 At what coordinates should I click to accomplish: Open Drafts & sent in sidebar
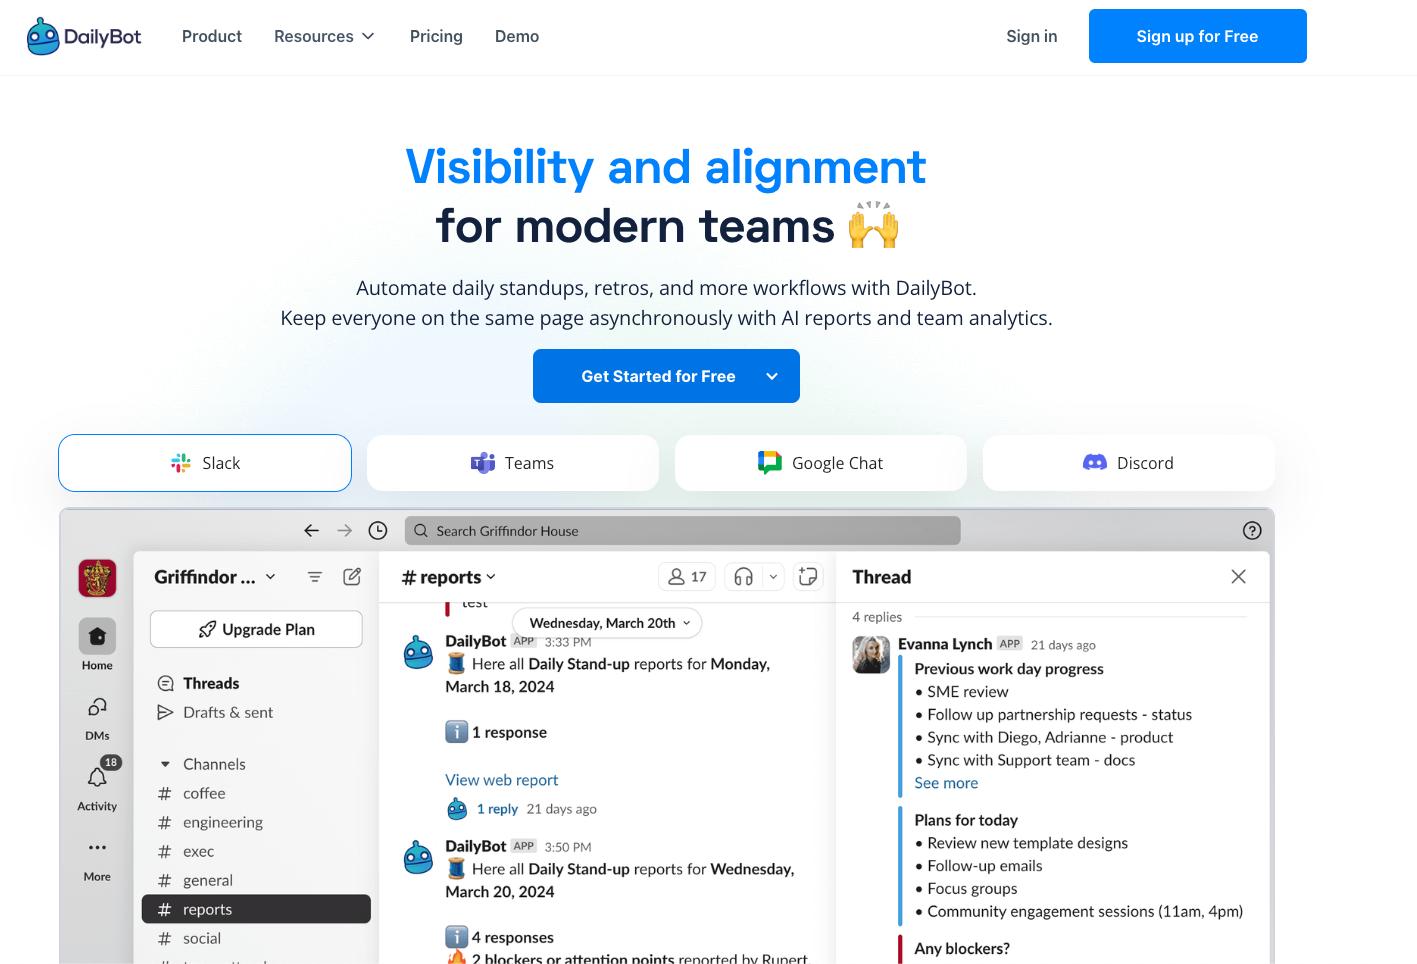coord(228,712)
